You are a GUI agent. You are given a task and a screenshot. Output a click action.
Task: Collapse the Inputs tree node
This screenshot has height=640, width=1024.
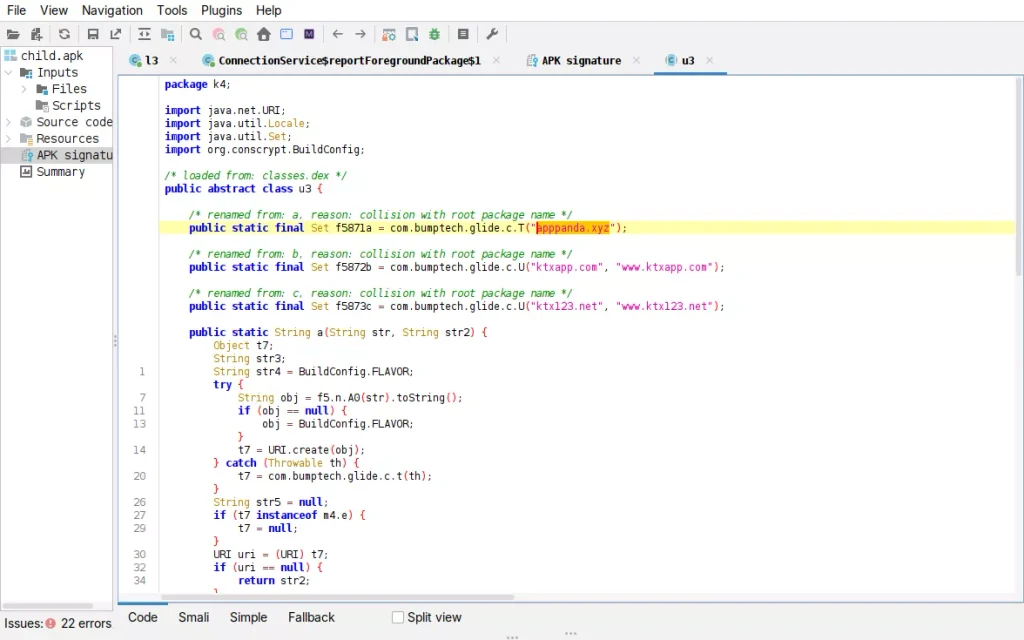8,72
